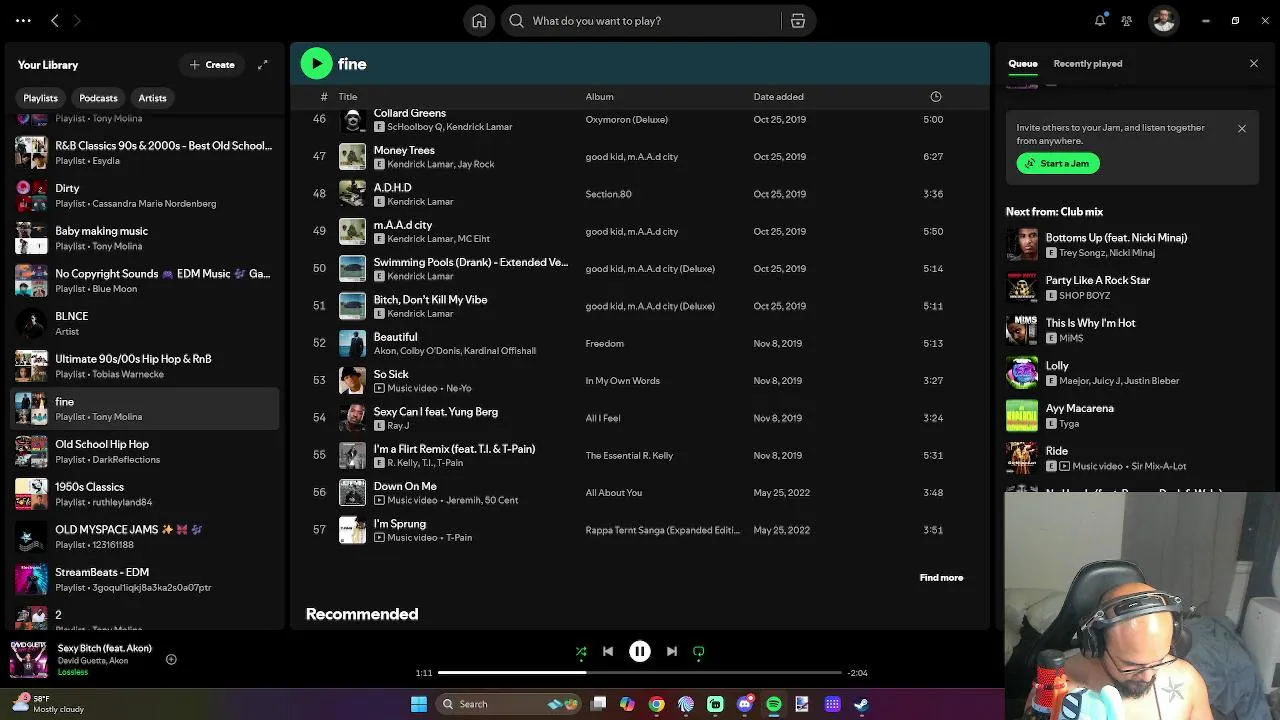
Task: Click the Find more link
Action: click(x=941, y=577)
